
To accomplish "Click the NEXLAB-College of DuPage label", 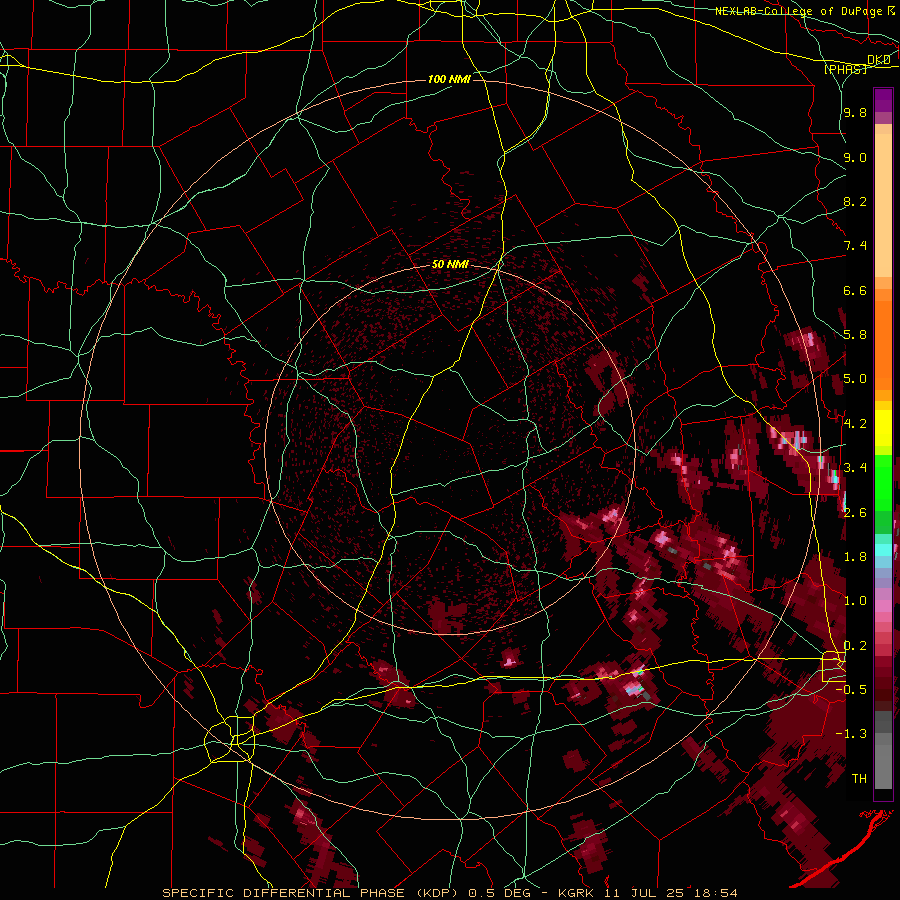I will [798, 11].
